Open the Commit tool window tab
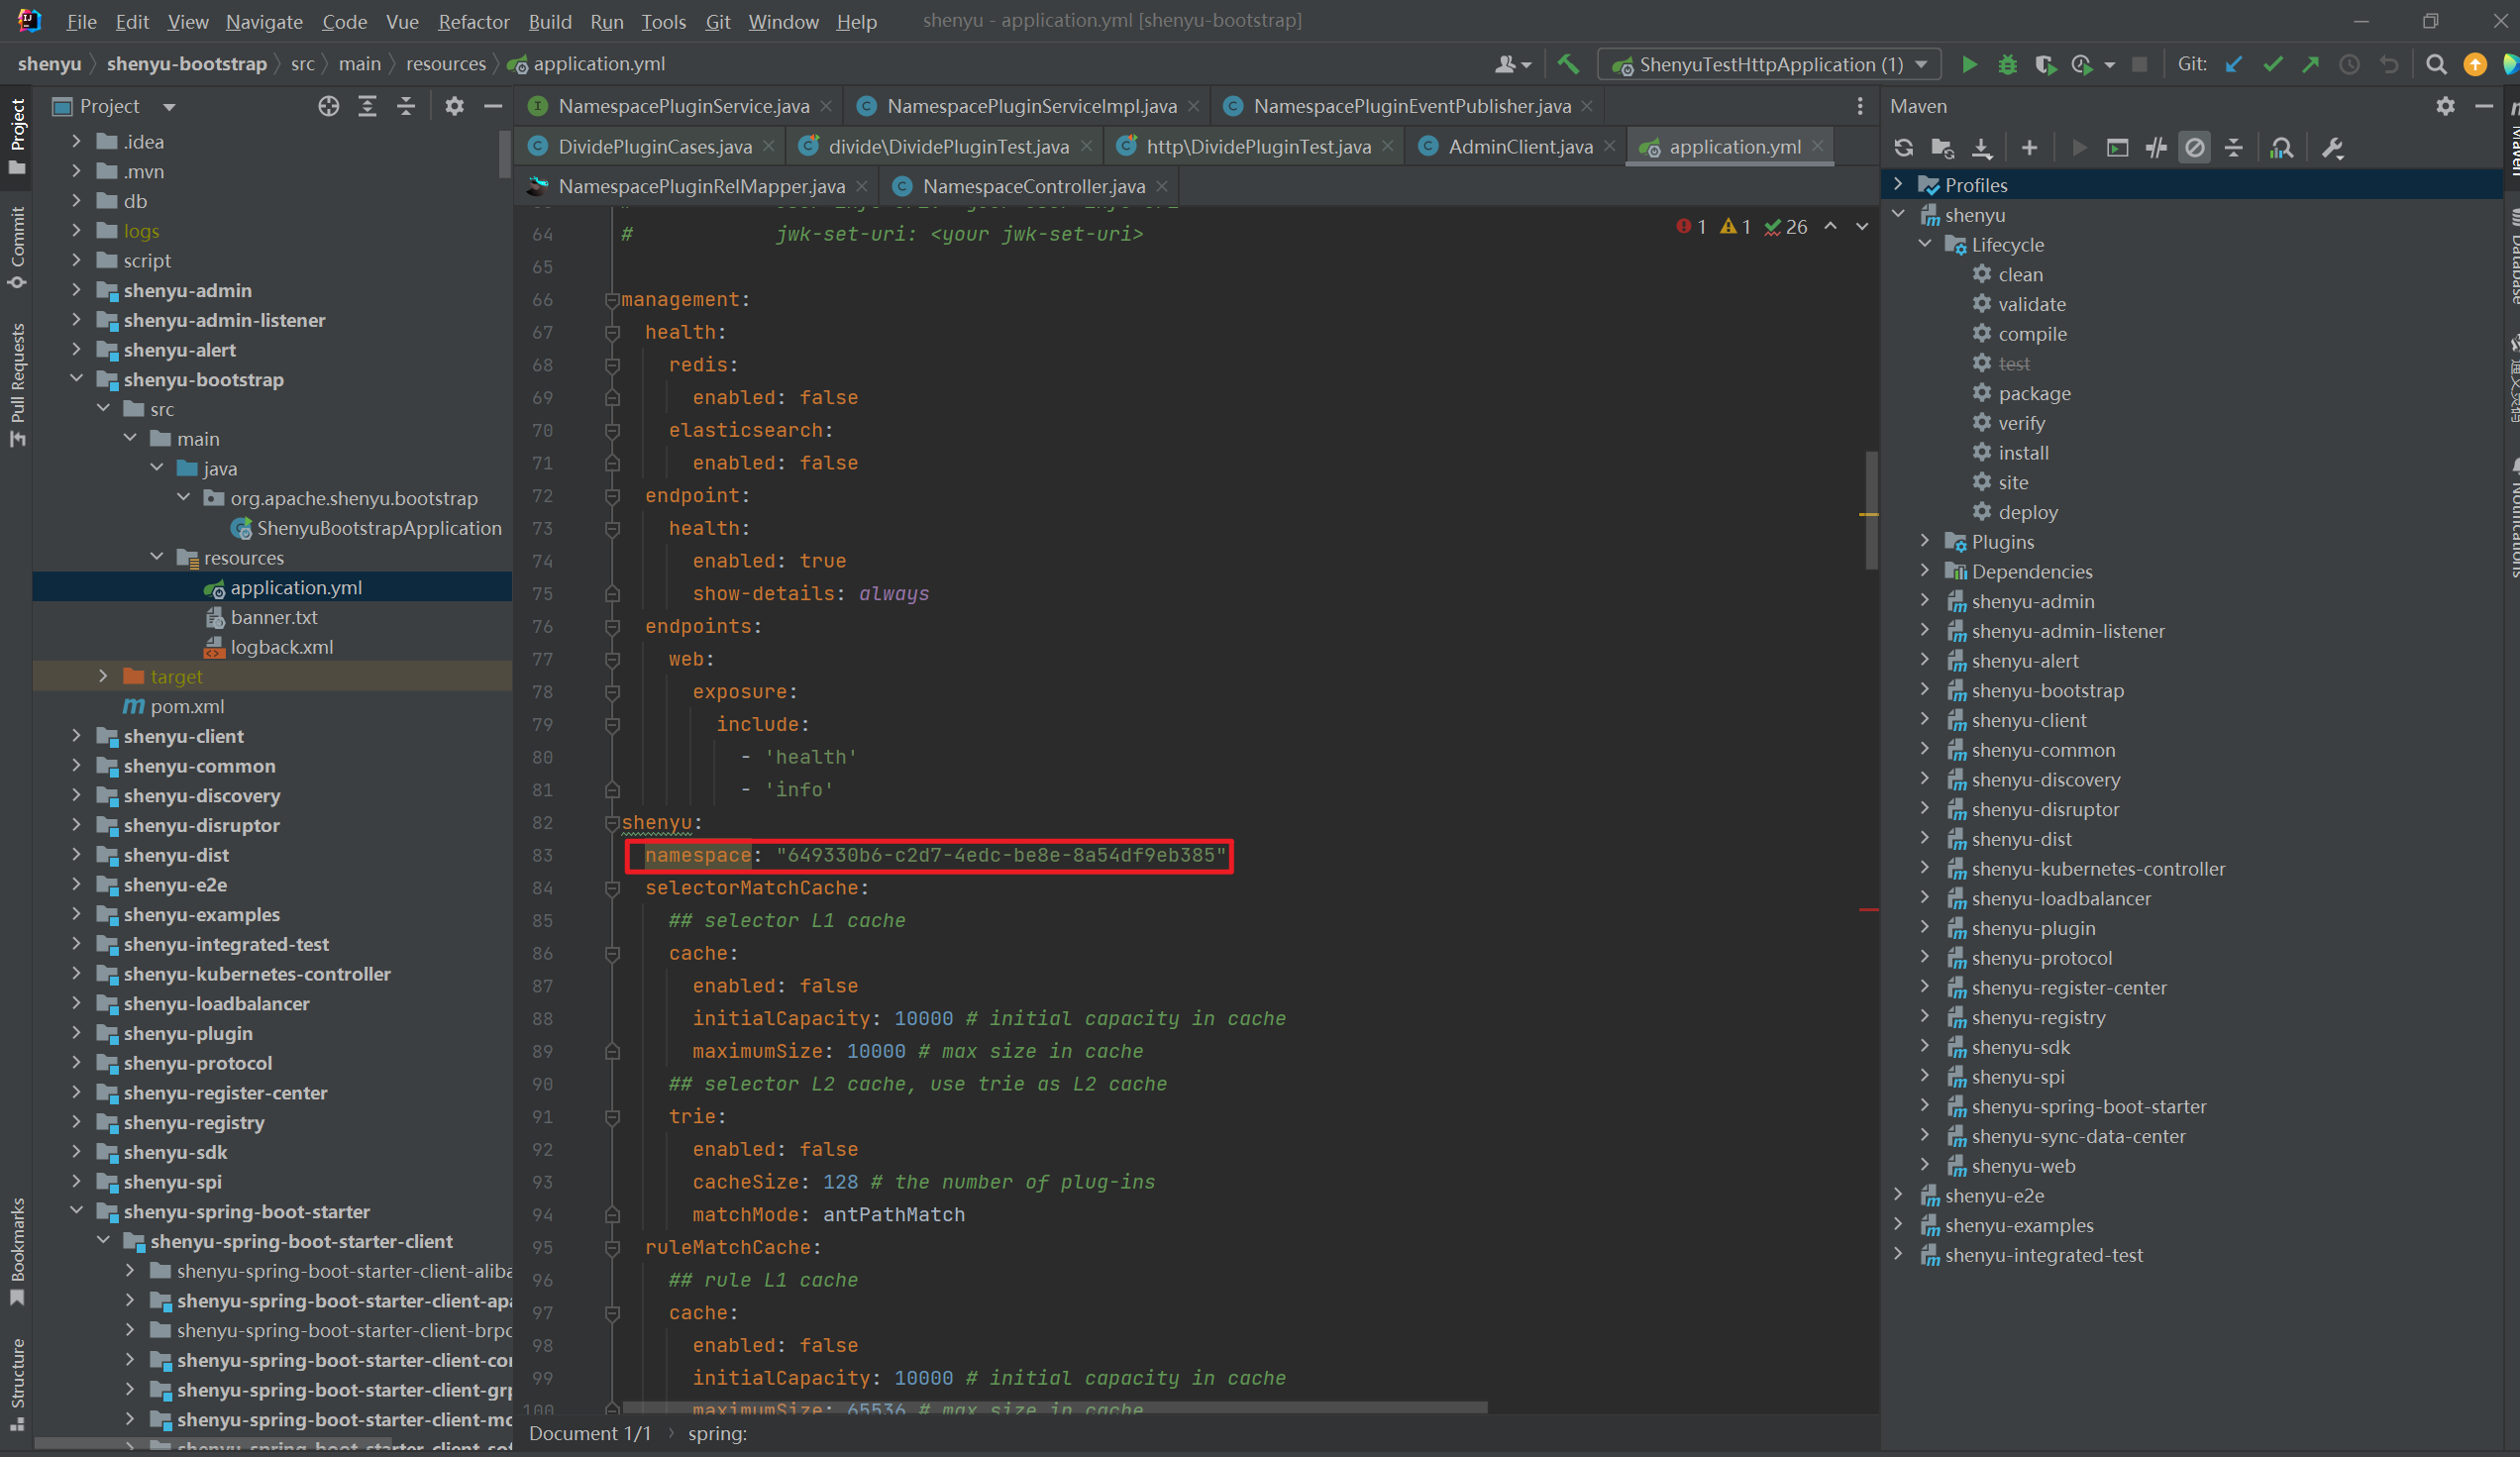Viewport: 2520px width, 1457px height. 17,245
